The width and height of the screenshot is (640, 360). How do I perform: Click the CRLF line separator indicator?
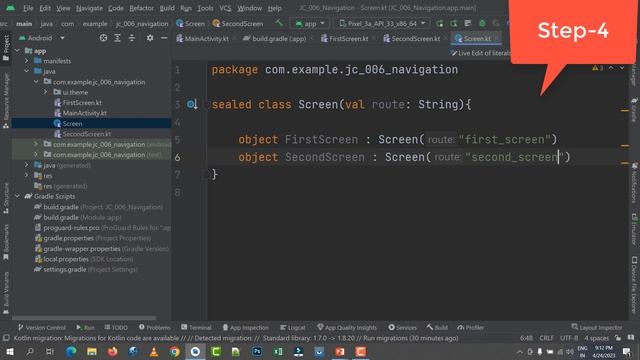click(x=547, y=338)
